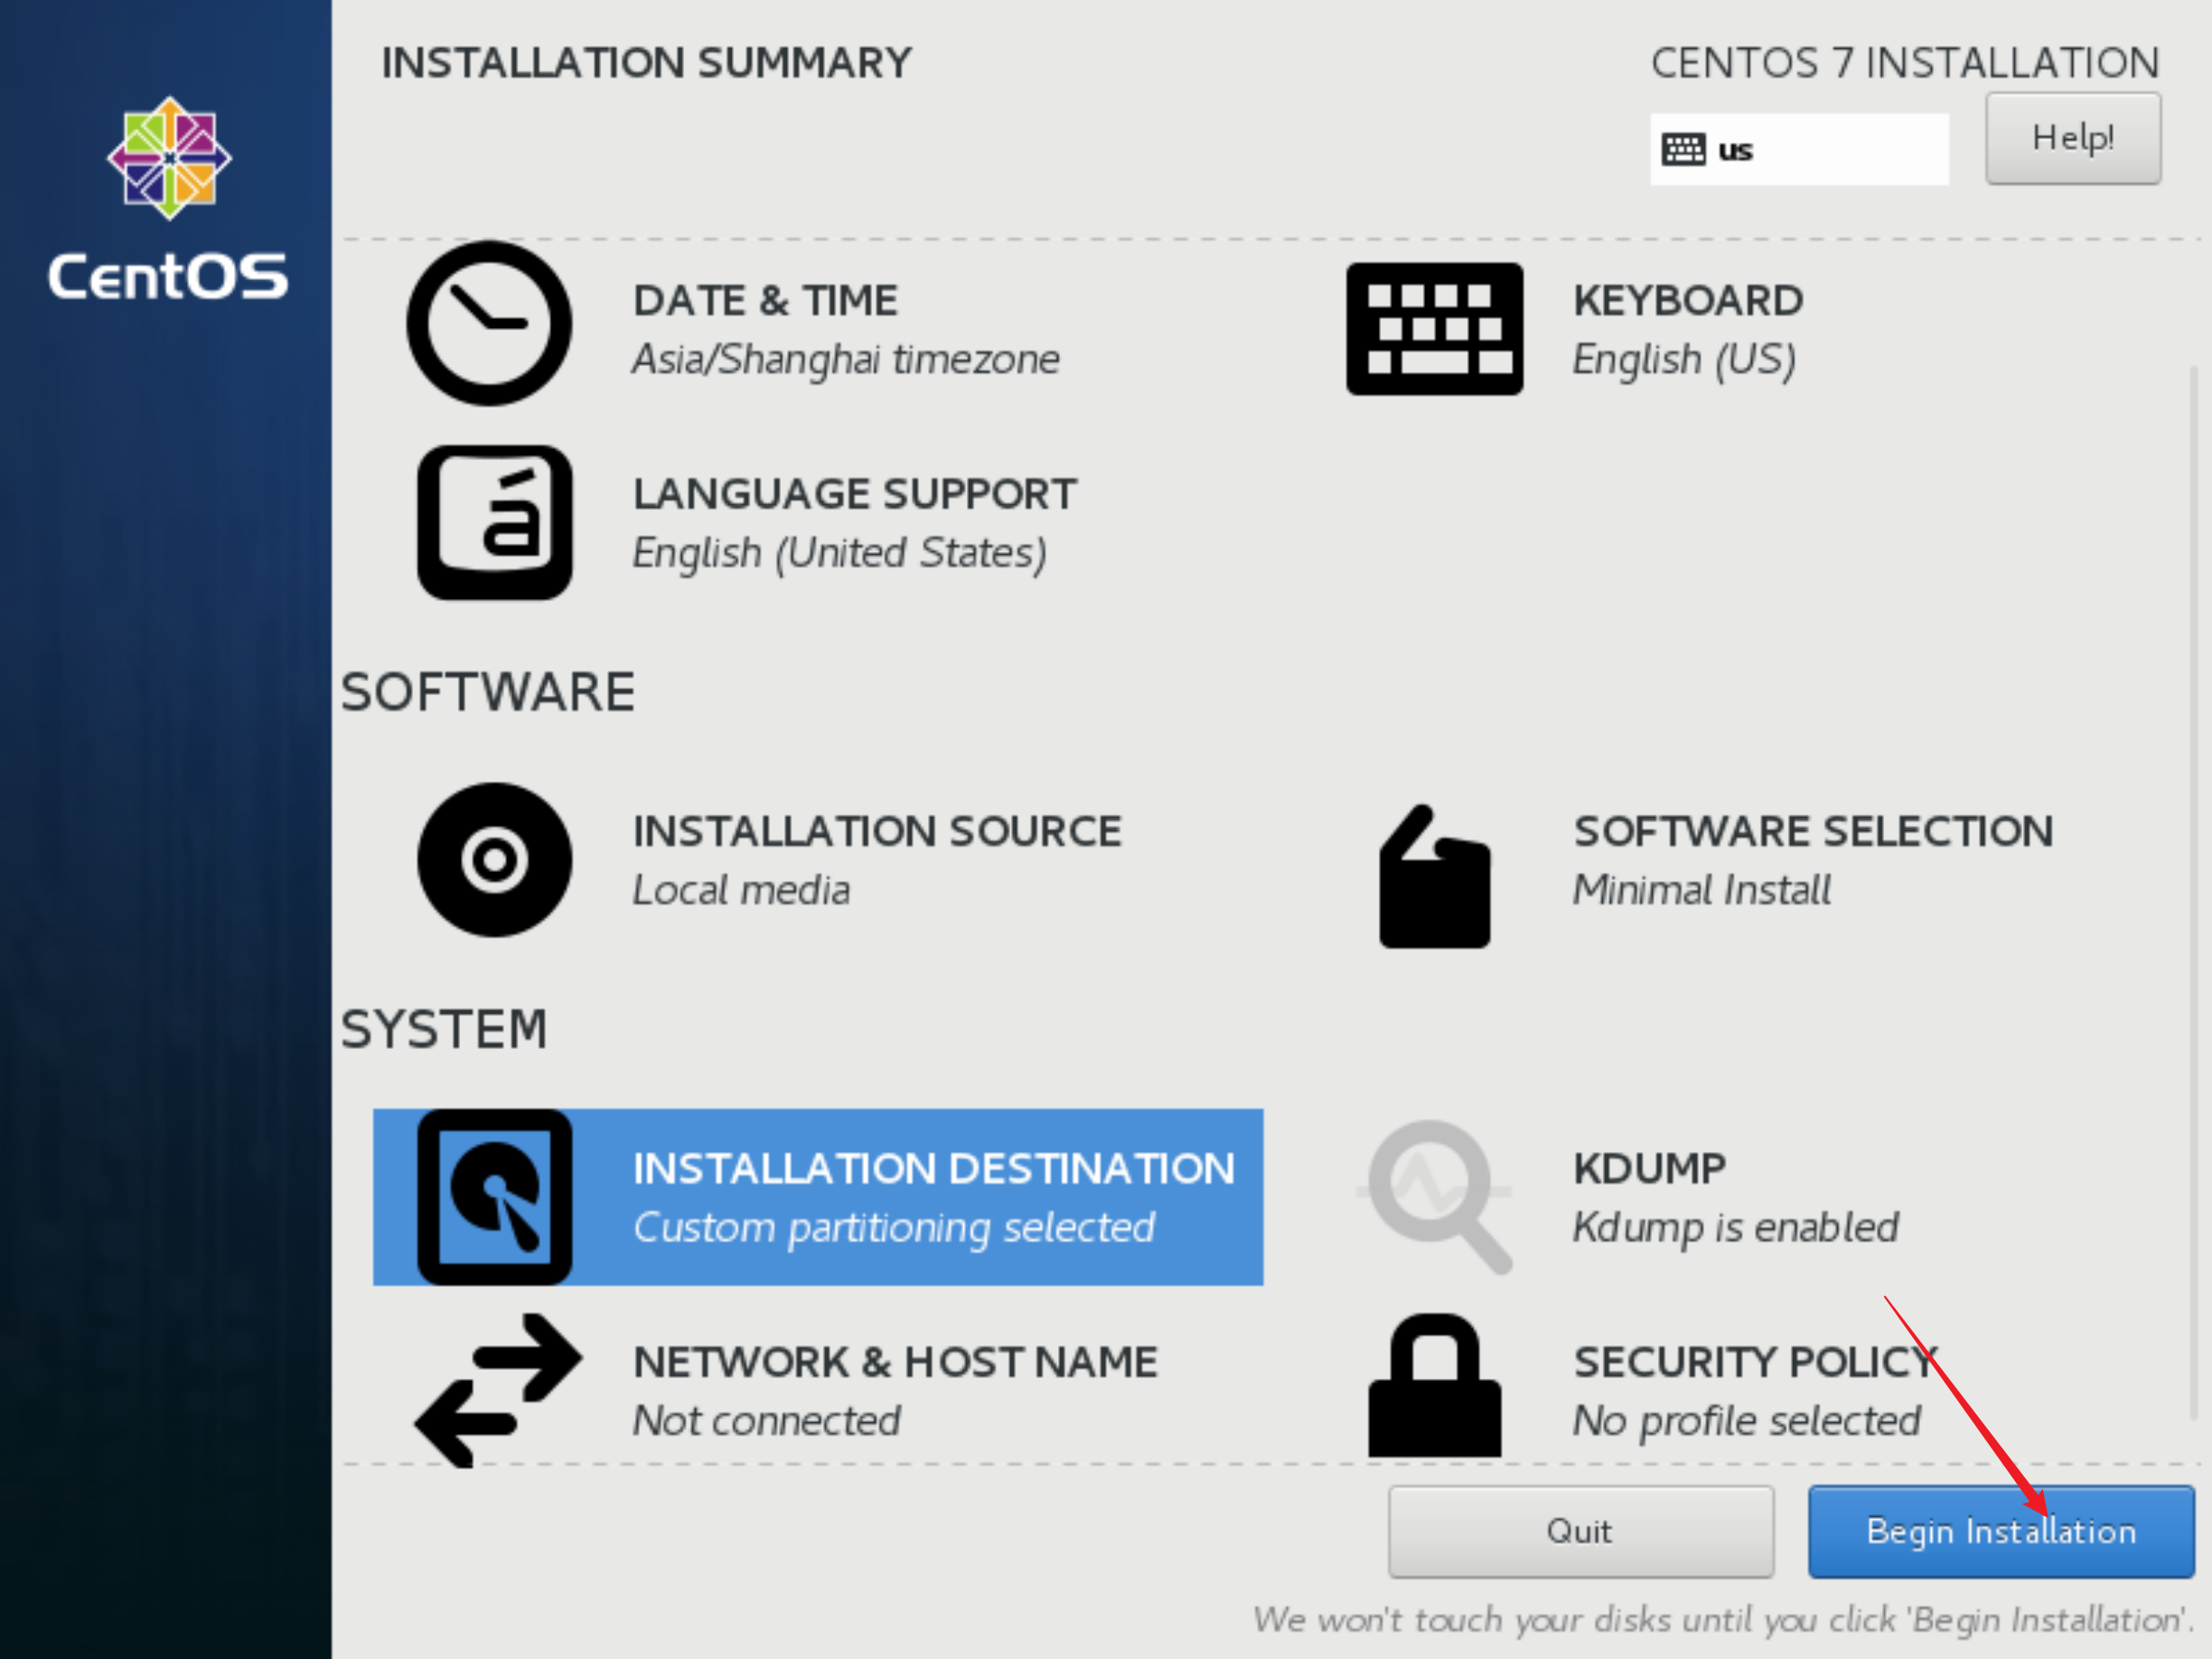Select INSTALLATION DESTINATION label

point(934,1168)
